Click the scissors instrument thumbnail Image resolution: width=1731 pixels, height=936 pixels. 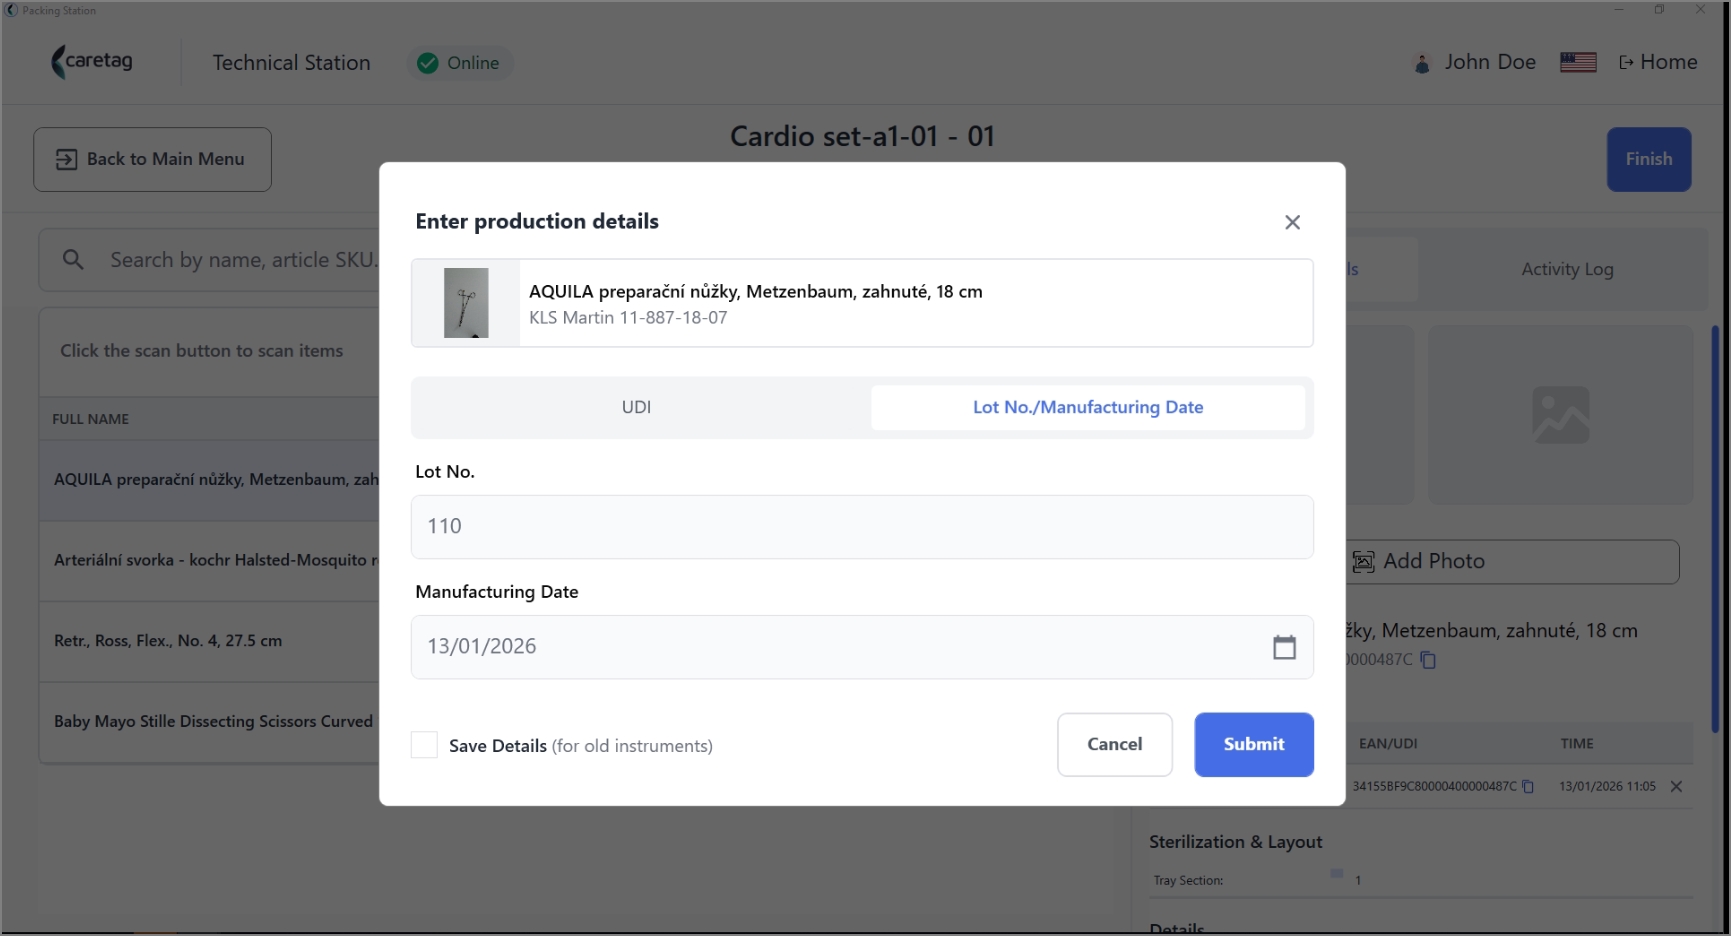(x=466, y=303)
